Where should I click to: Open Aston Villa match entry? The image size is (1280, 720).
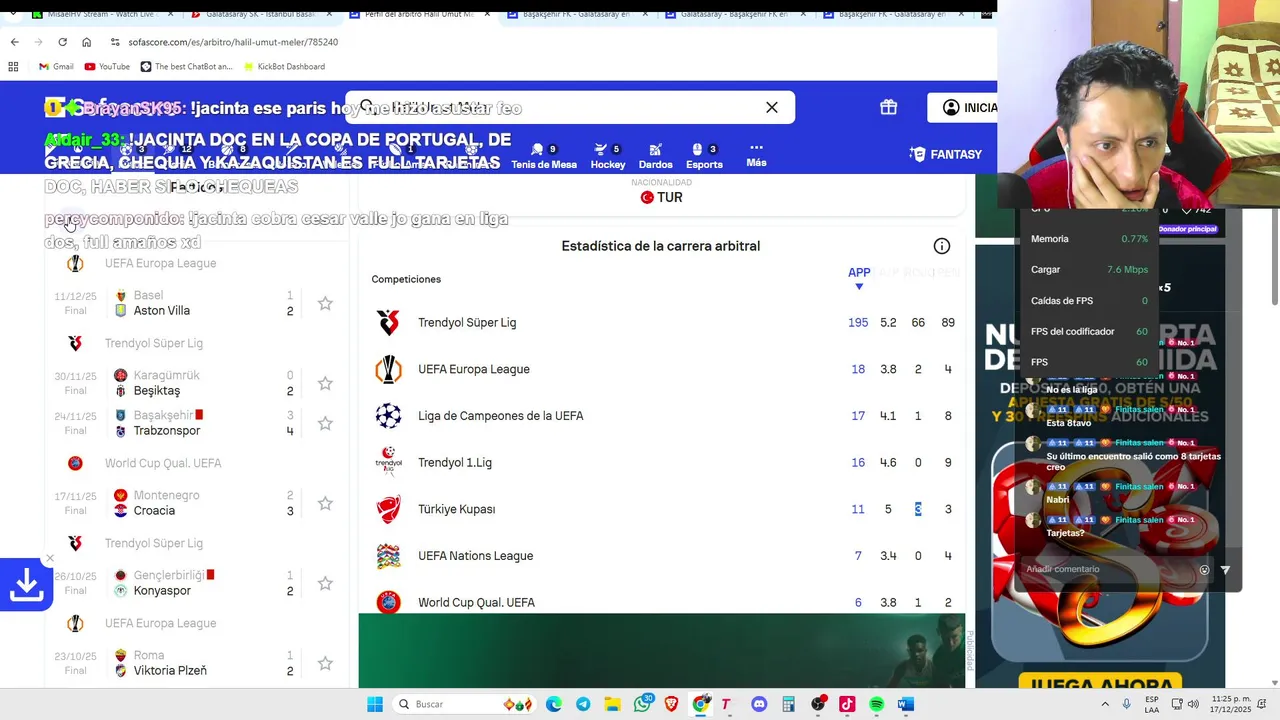point(162,311)
